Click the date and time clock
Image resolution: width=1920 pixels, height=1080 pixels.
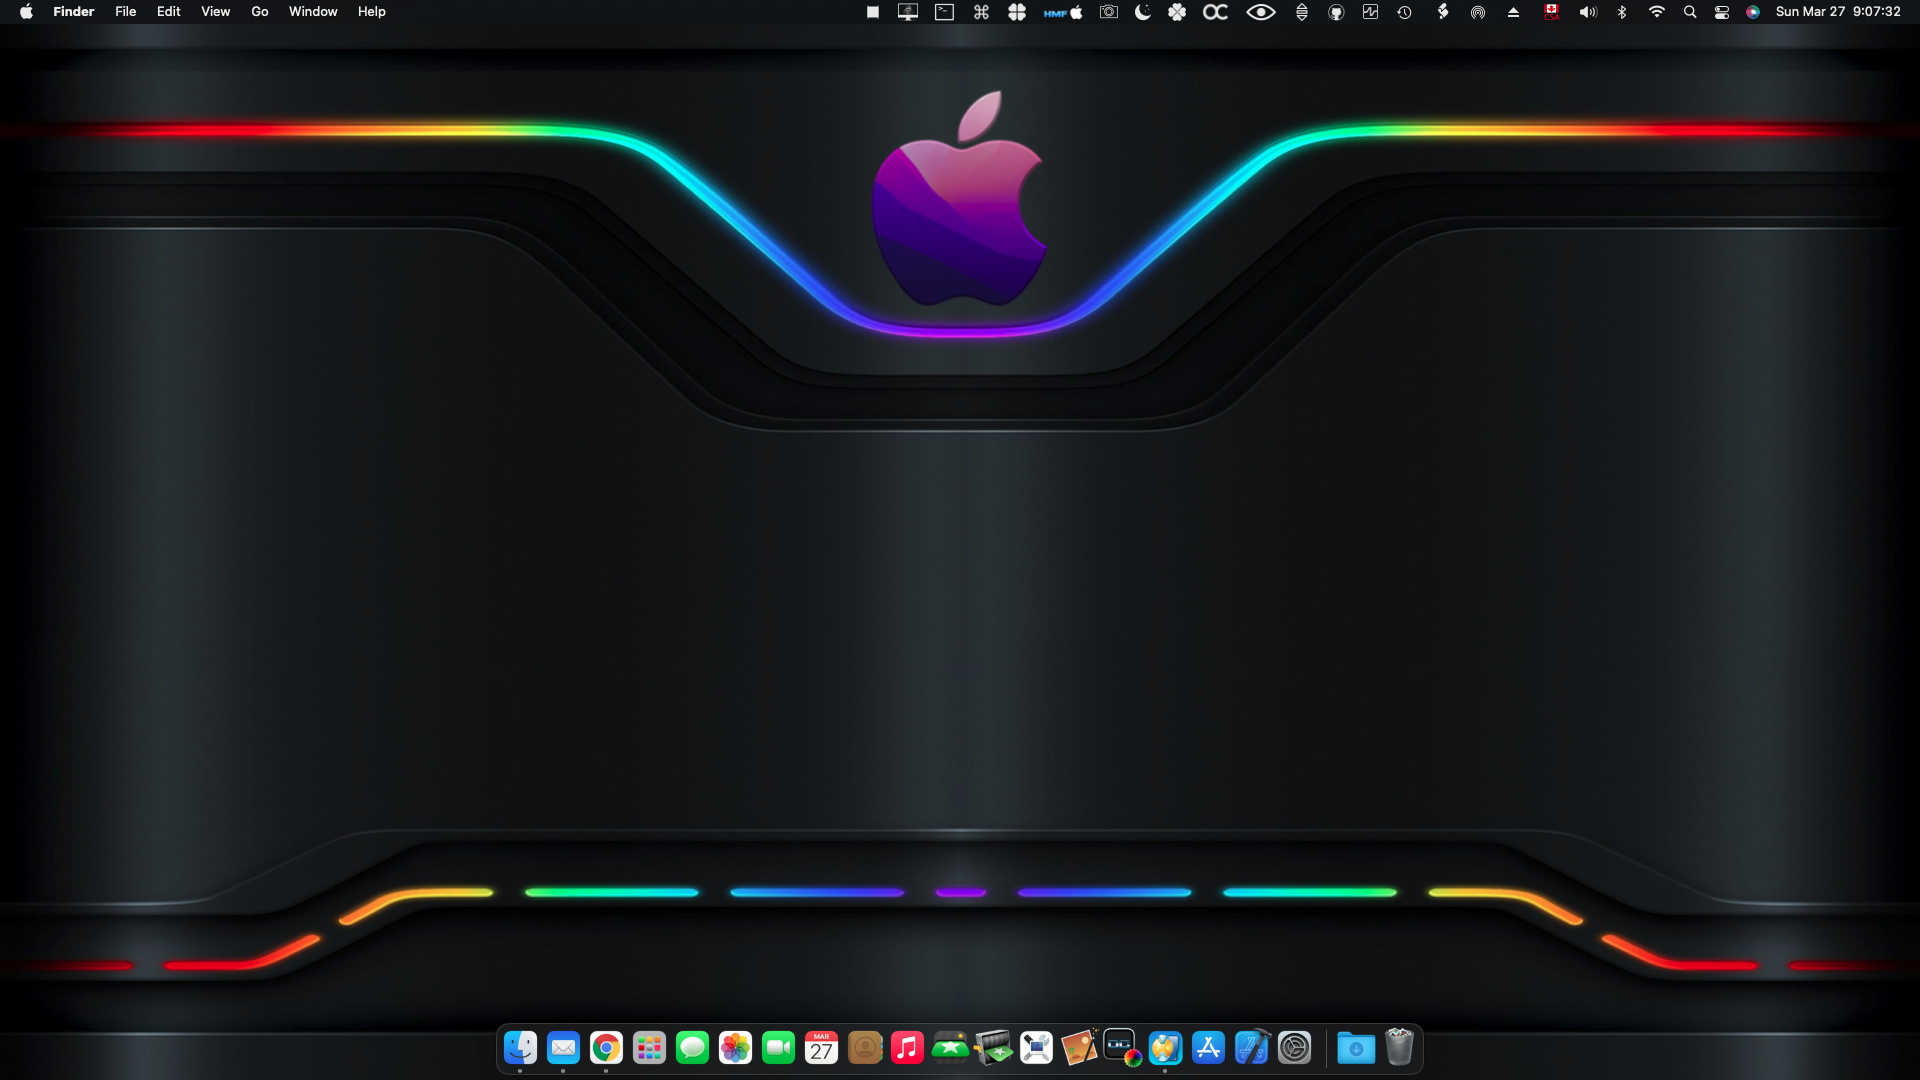point(1838,12)
